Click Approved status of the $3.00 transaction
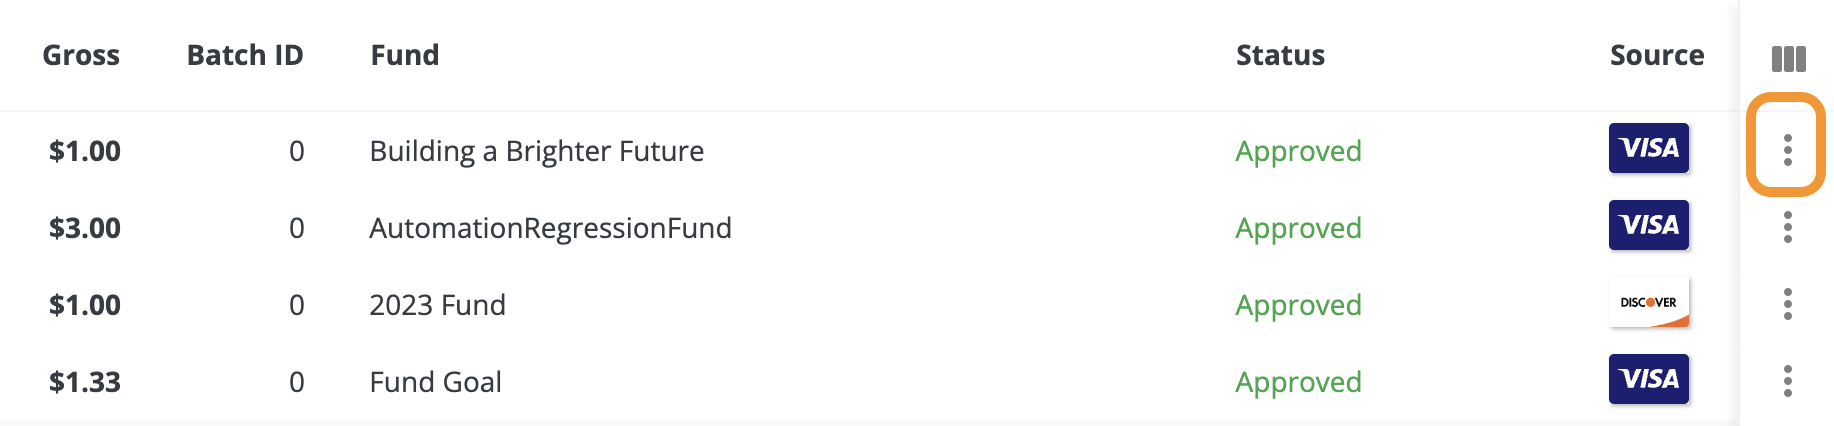This screenshot has height=426, width=1834. [x=1298, y=229]
